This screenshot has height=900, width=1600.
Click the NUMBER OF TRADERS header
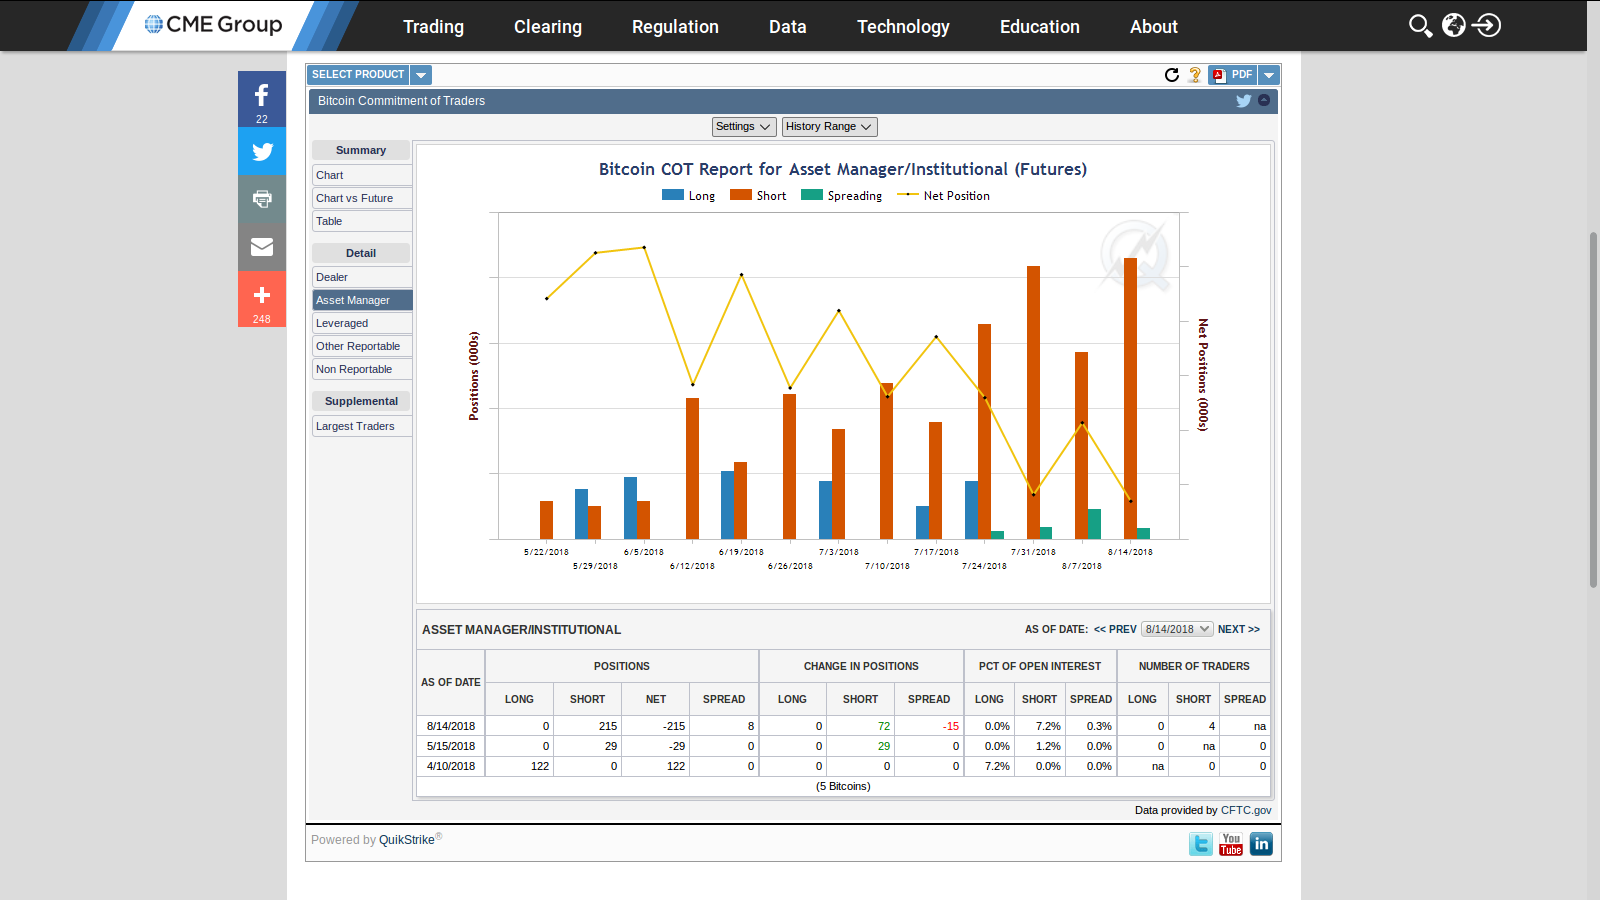pos(1194,666)
